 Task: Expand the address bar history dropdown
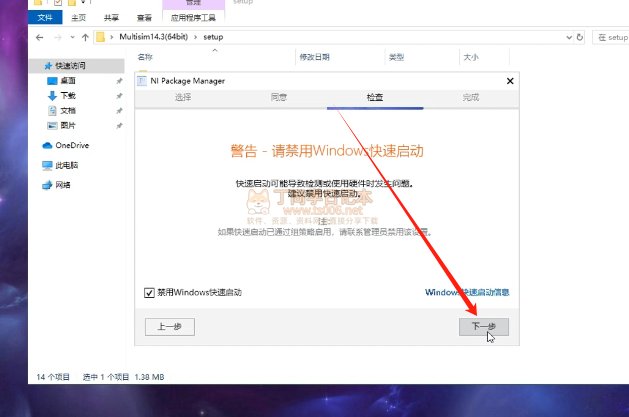(x=569, y=37)
